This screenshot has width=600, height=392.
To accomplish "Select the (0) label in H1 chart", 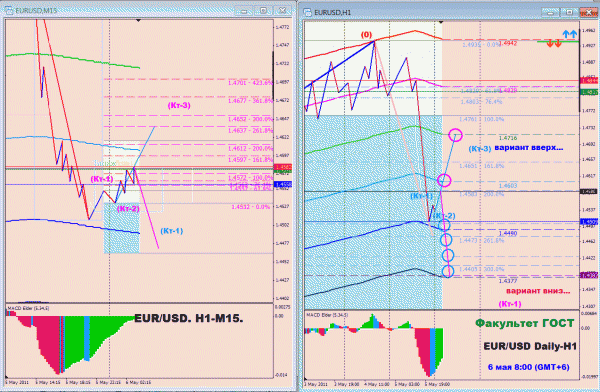I will pos(366,35).
